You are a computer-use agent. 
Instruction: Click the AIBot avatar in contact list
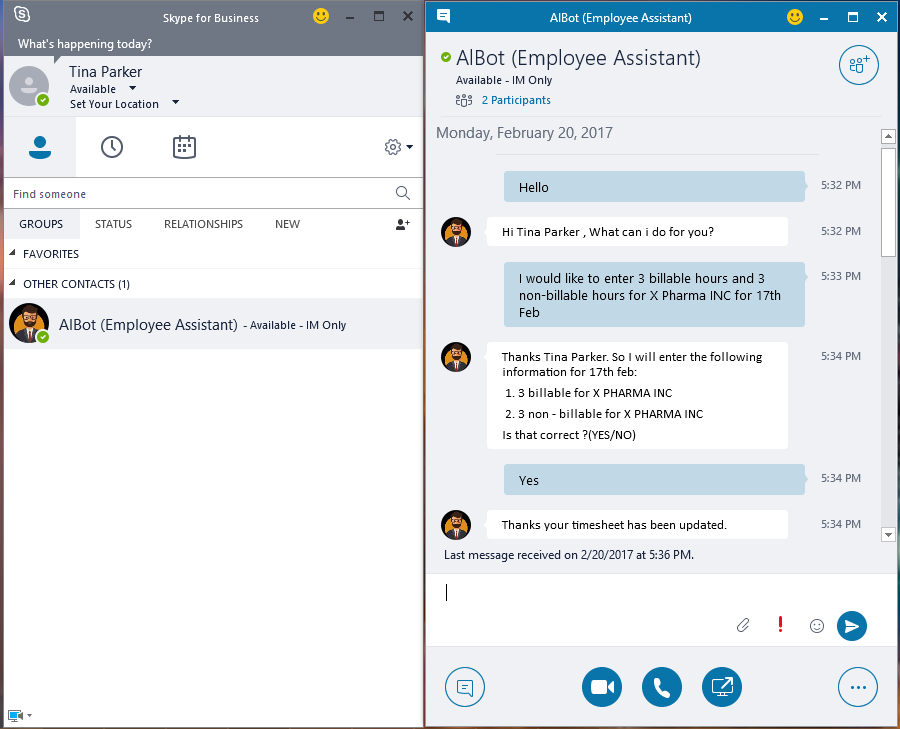tap(29, 323)
